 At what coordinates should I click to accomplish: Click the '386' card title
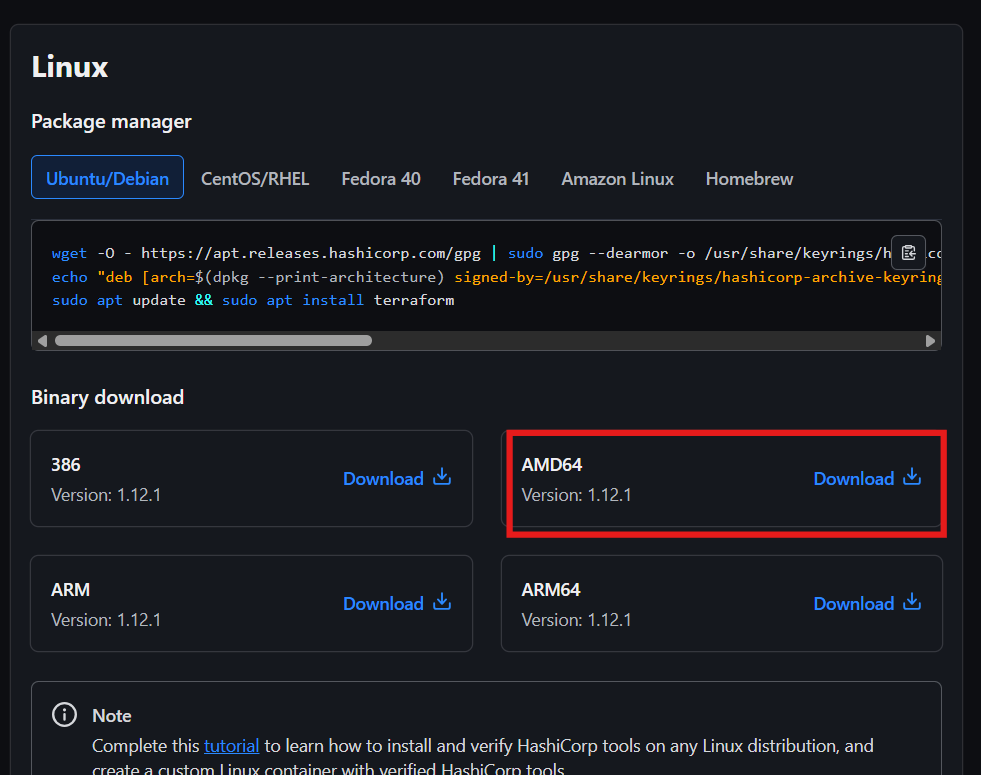(x=66, y=465)
